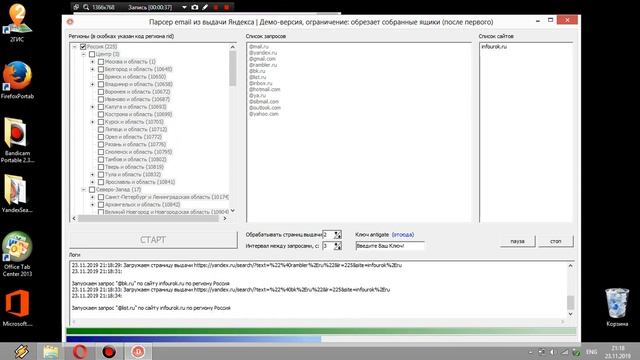Expand the Тула и область node
Image resolution: width=640 pixels, height=360 pixels.
tap(93, 174)
